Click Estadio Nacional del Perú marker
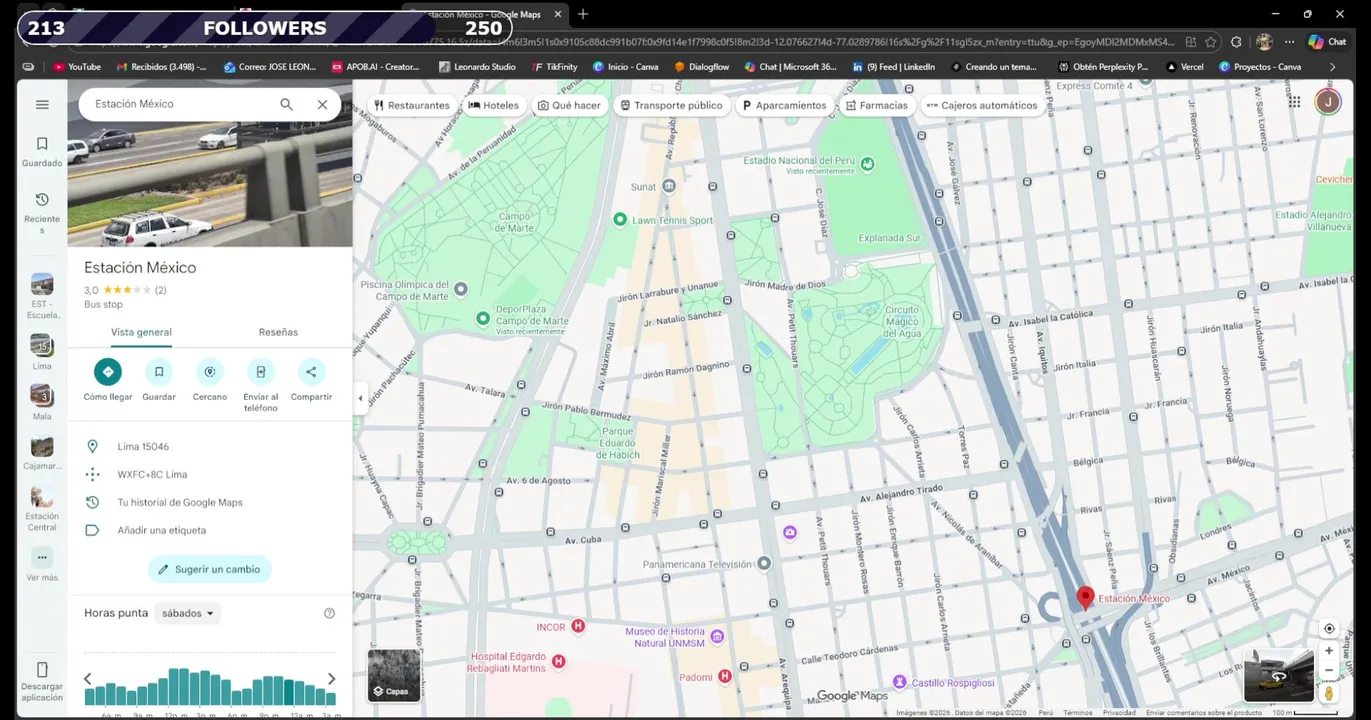Screen dimensions: 1371x720 (x=867, y=163)
